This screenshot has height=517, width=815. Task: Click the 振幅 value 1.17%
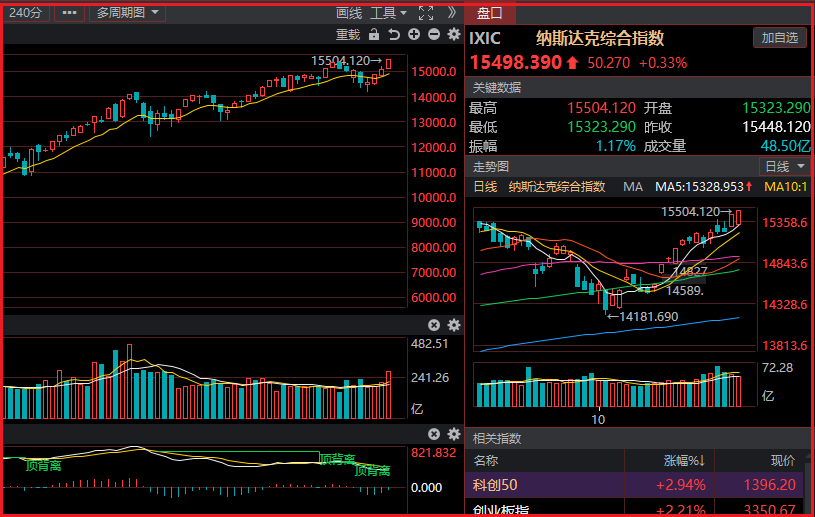pyautogui.click(x=615, y=146)
